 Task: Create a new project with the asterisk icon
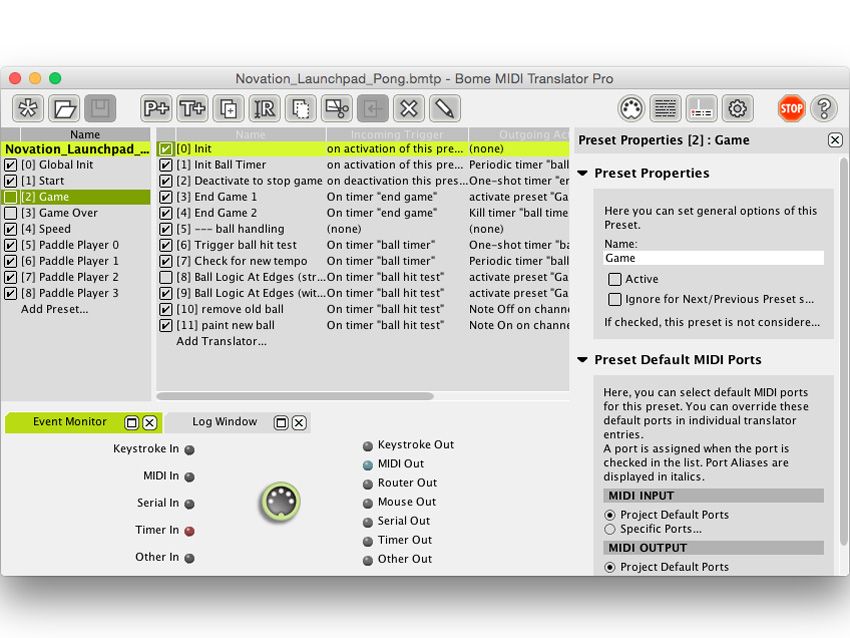pyautogui.click(x=28, y=108)
